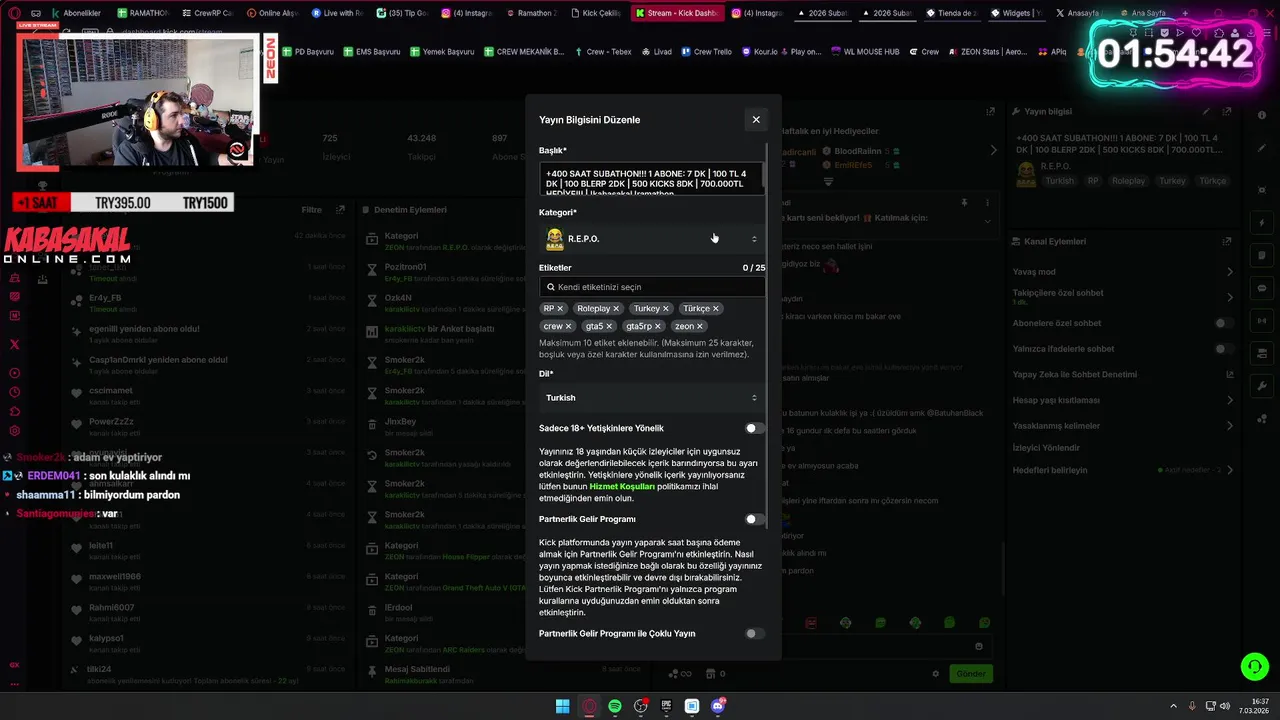Open the Windows Start menu

pyautogui.click(x=563, y=706)
